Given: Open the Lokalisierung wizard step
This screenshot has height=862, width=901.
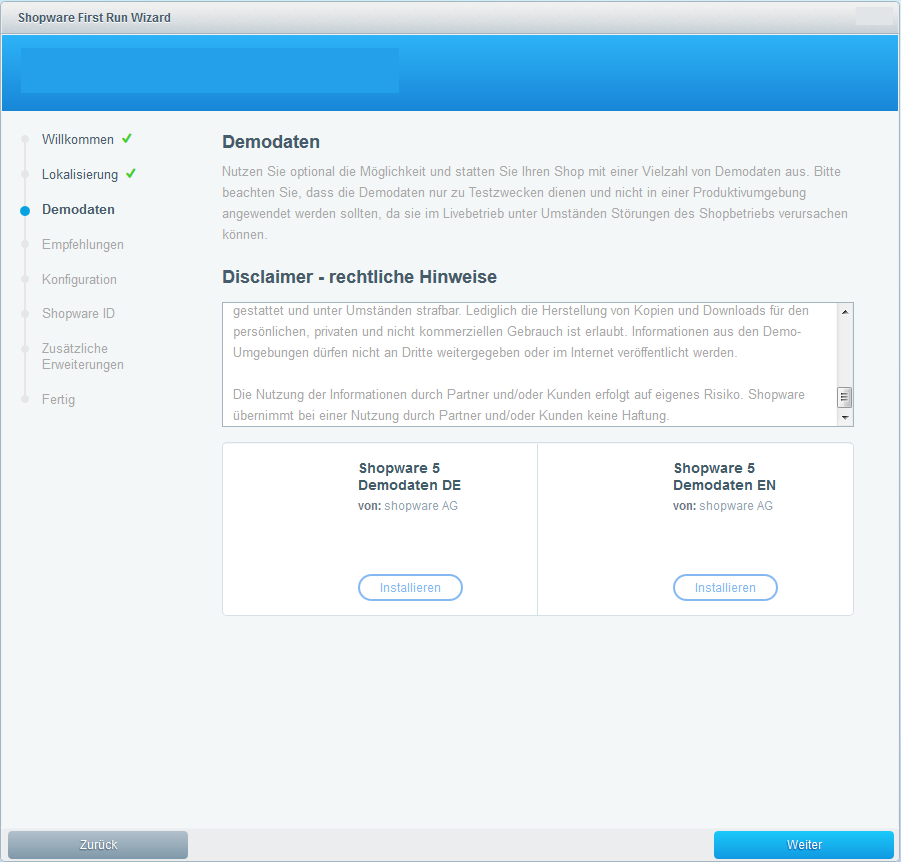Looking at the screenshot, I should 80,174.
